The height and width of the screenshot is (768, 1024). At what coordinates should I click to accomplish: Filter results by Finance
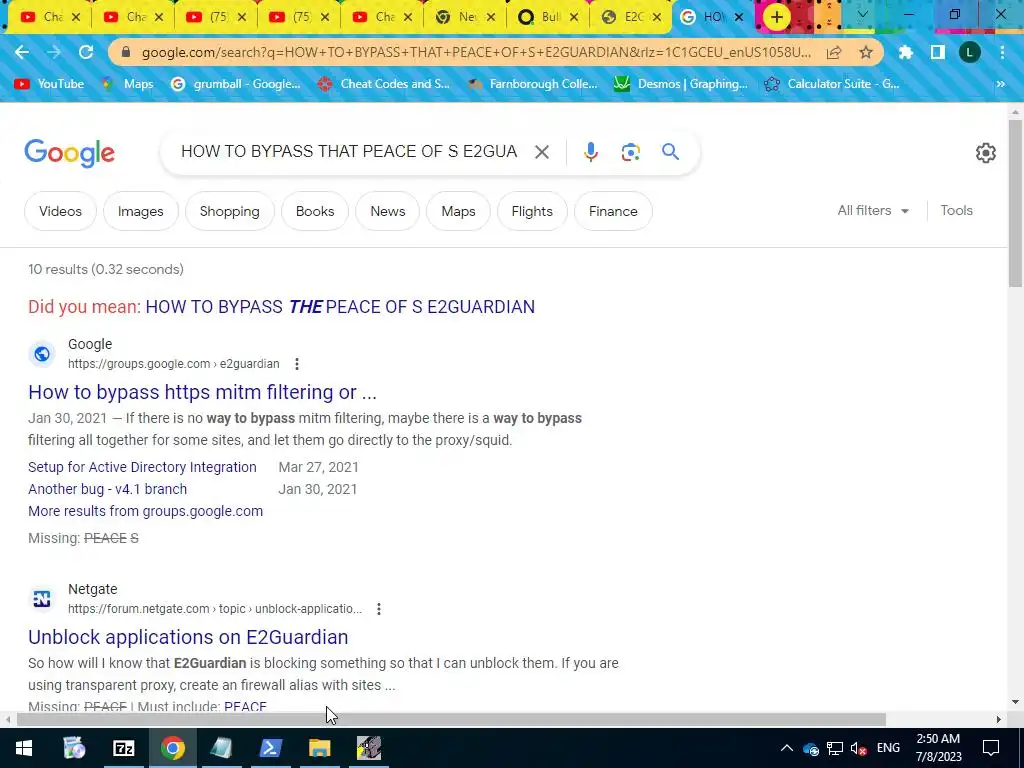pyautogui.click(x=613, y=212)
